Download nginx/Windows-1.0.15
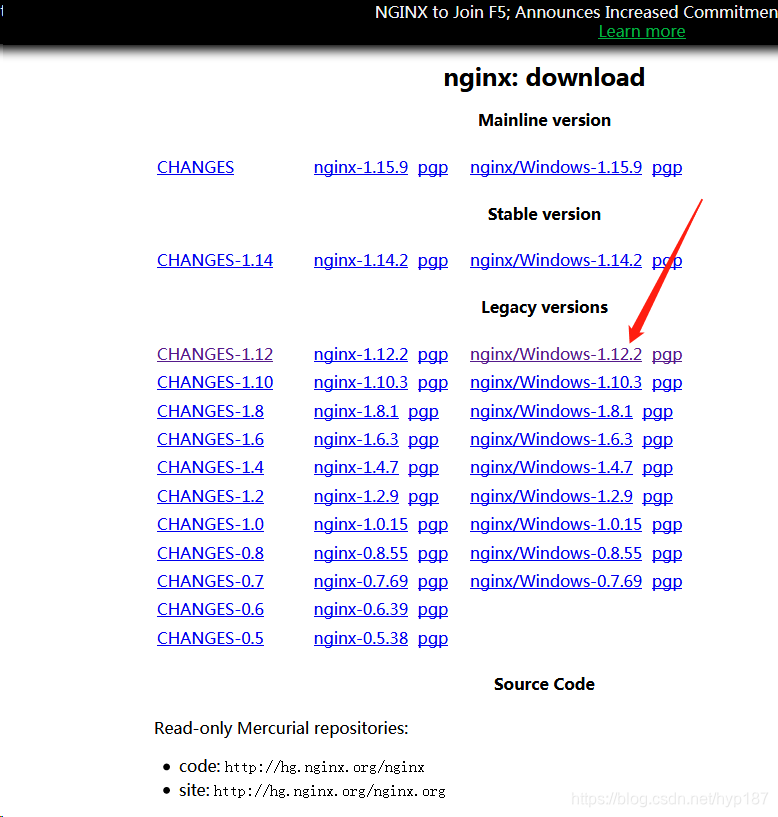Screen dimensions: 778x817 point(555,524)
